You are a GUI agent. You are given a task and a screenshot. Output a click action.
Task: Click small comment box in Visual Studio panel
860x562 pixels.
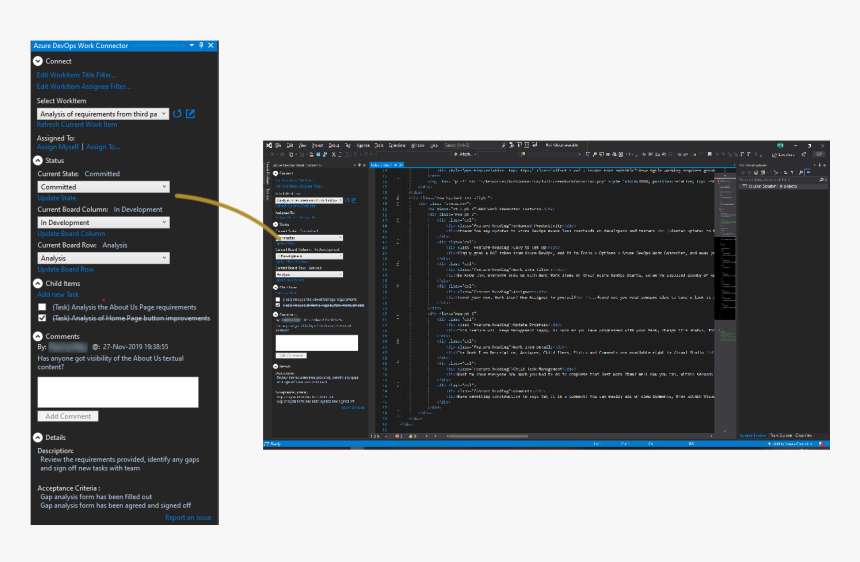[316, 343]
